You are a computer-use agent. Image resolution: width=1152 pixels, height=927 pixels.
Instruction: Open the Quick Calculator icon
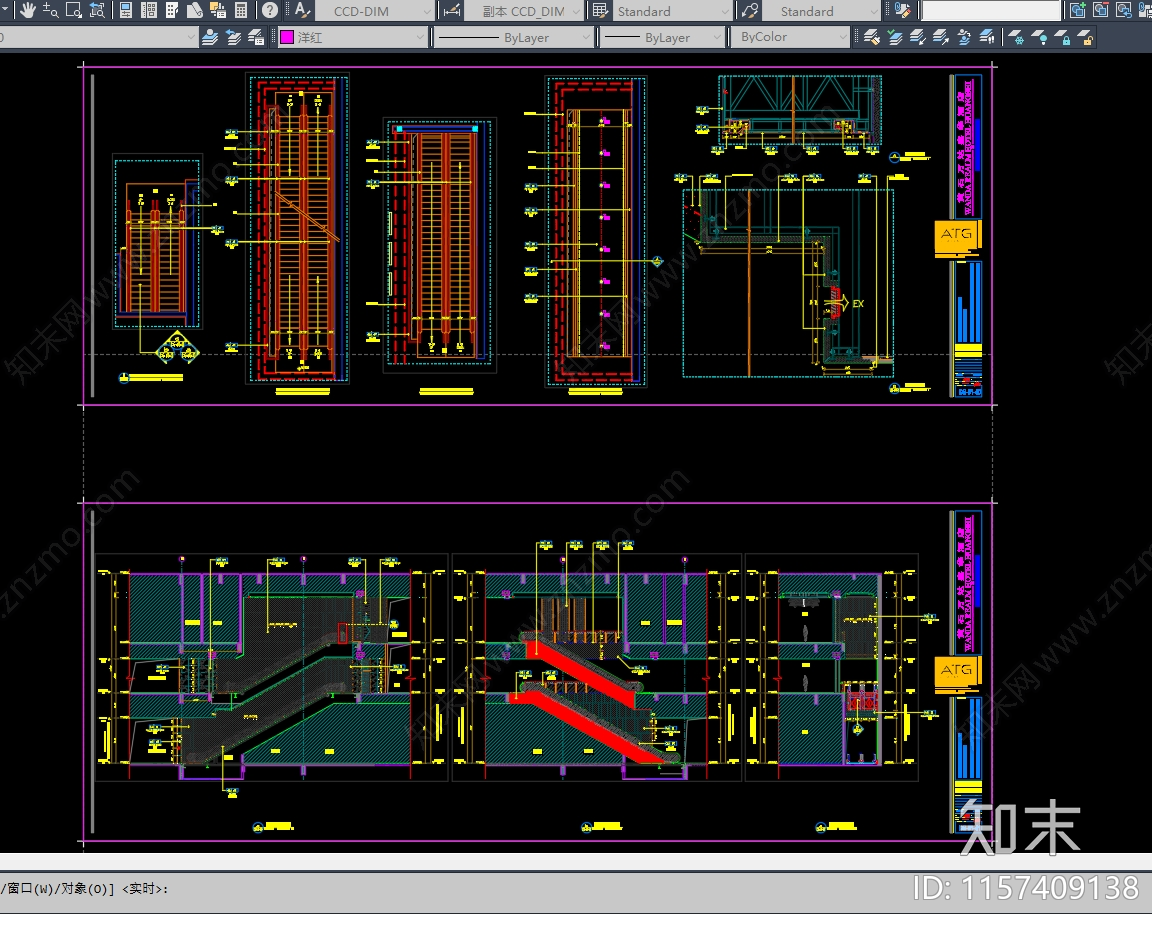(x=241, y=11)
